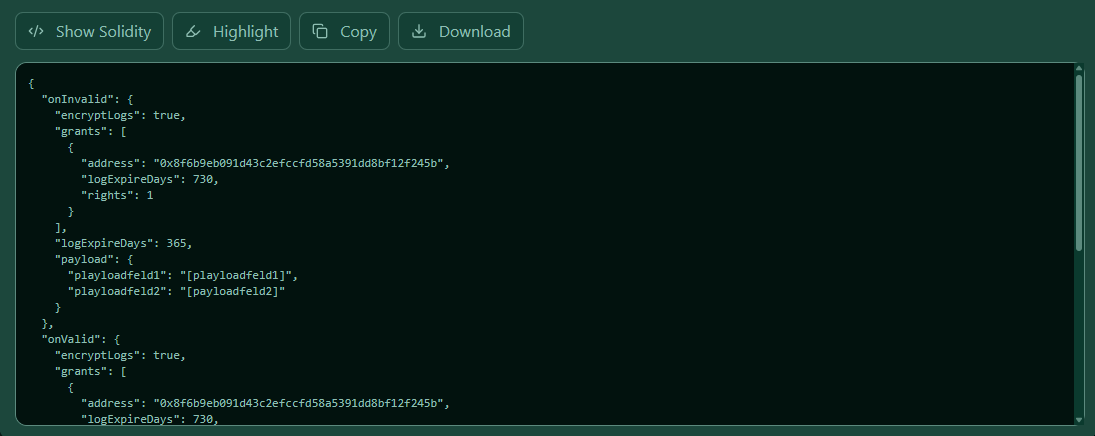The image size is (1095, 436).
Task: Click the scrollbar up arrow
Action: pos(1079,68)
